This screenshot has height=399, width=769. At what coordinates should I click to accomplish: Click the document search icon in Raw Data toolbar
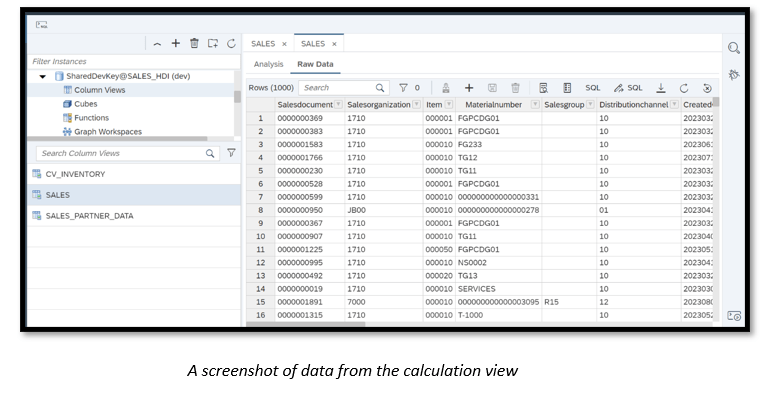click(x=543, y=88)
